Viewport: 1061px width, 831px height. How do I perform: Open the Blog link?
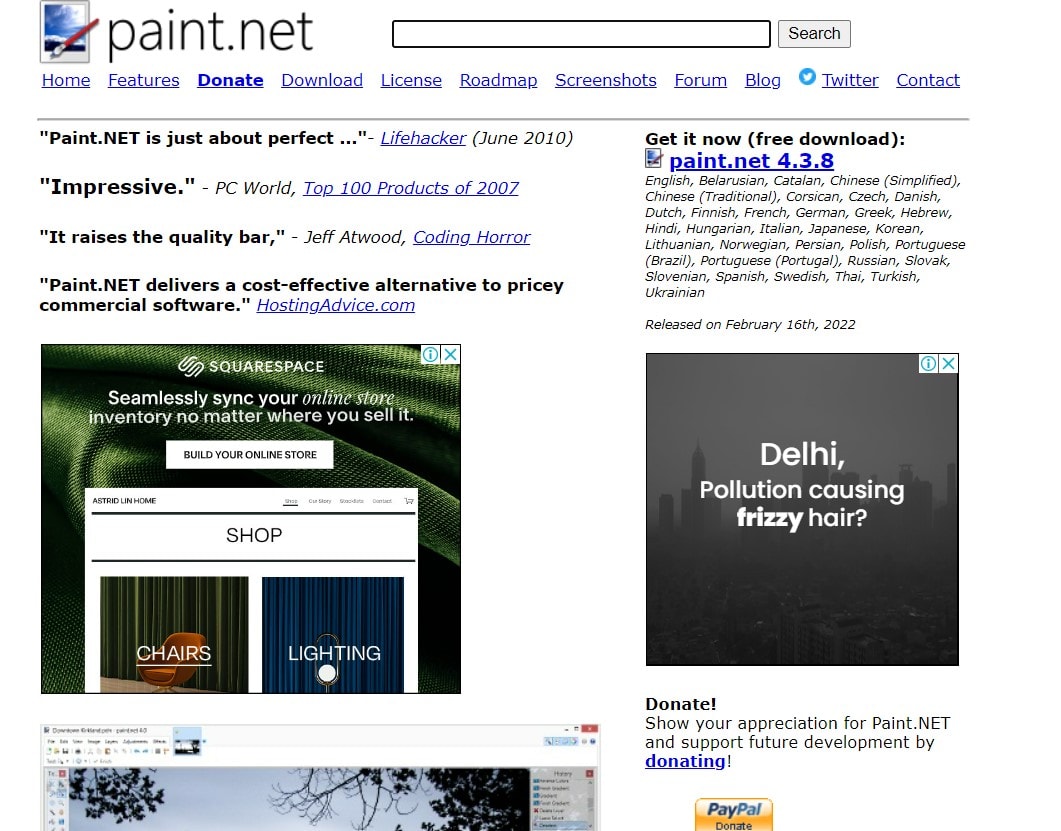click(763, 80)
